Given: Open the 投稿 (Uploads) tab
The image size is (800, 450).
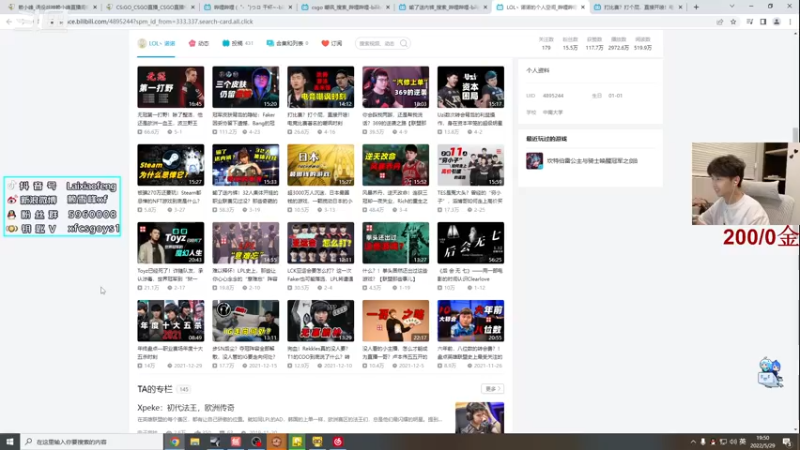Looking at the screenshot, I should (x=237, y=43).
